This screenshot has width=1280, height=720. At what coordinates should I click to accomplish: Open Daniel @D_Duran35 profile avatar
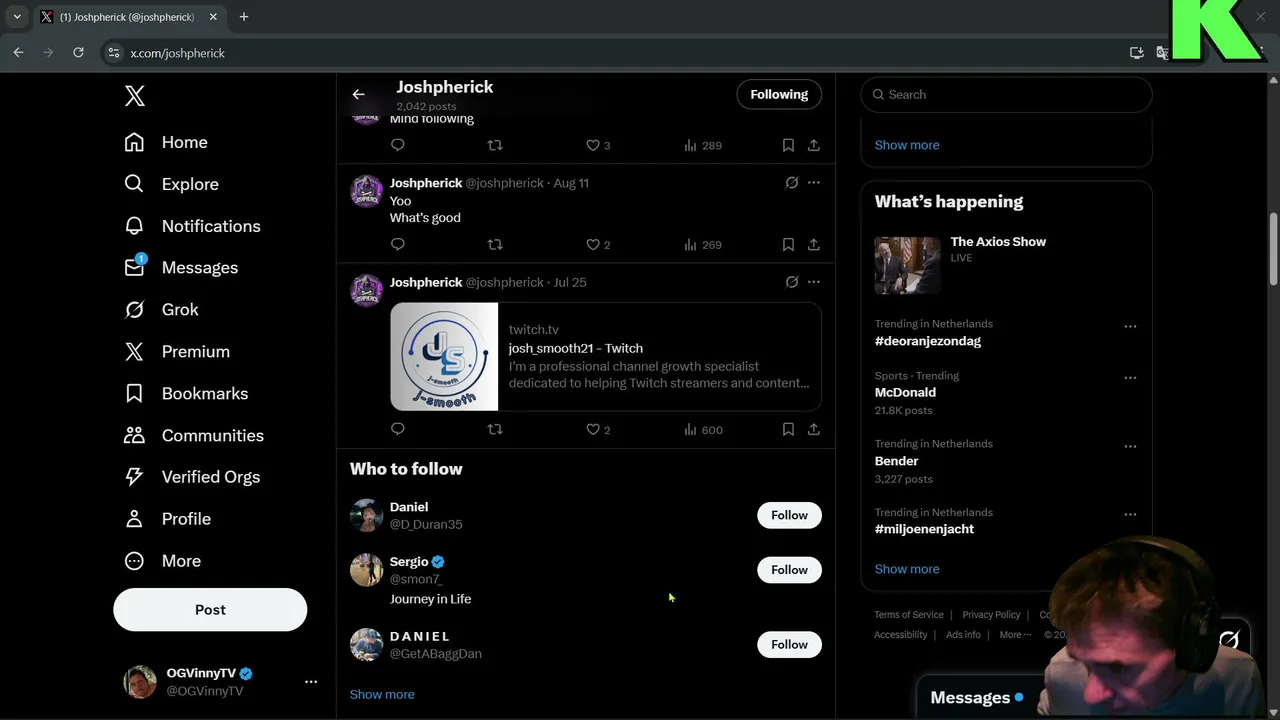366,515
